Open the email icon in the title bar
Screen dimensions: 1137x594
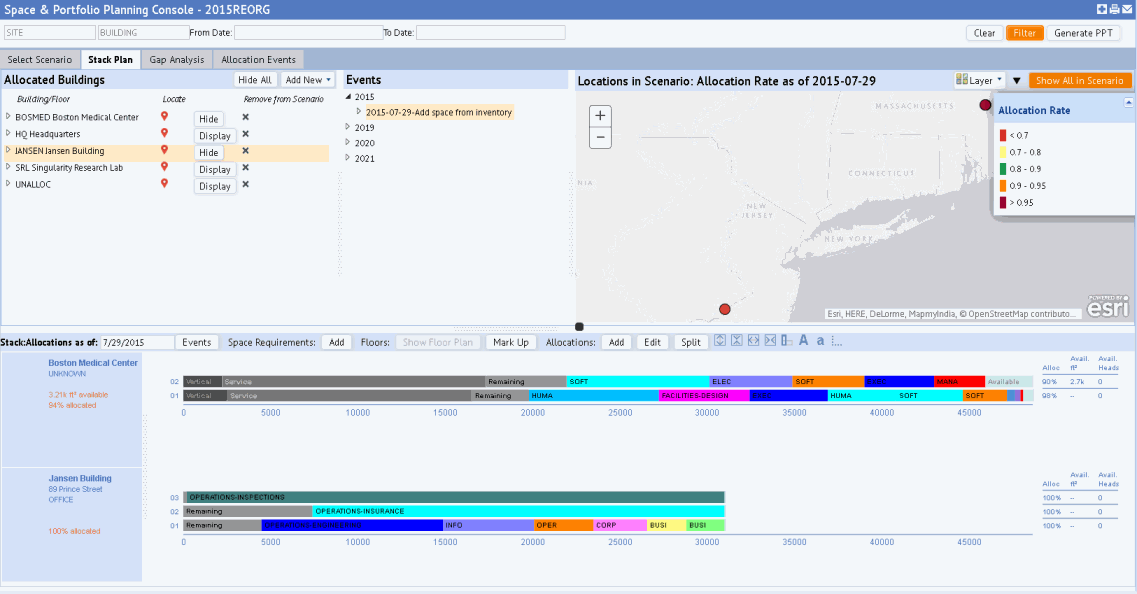(x=1125, y=8)
